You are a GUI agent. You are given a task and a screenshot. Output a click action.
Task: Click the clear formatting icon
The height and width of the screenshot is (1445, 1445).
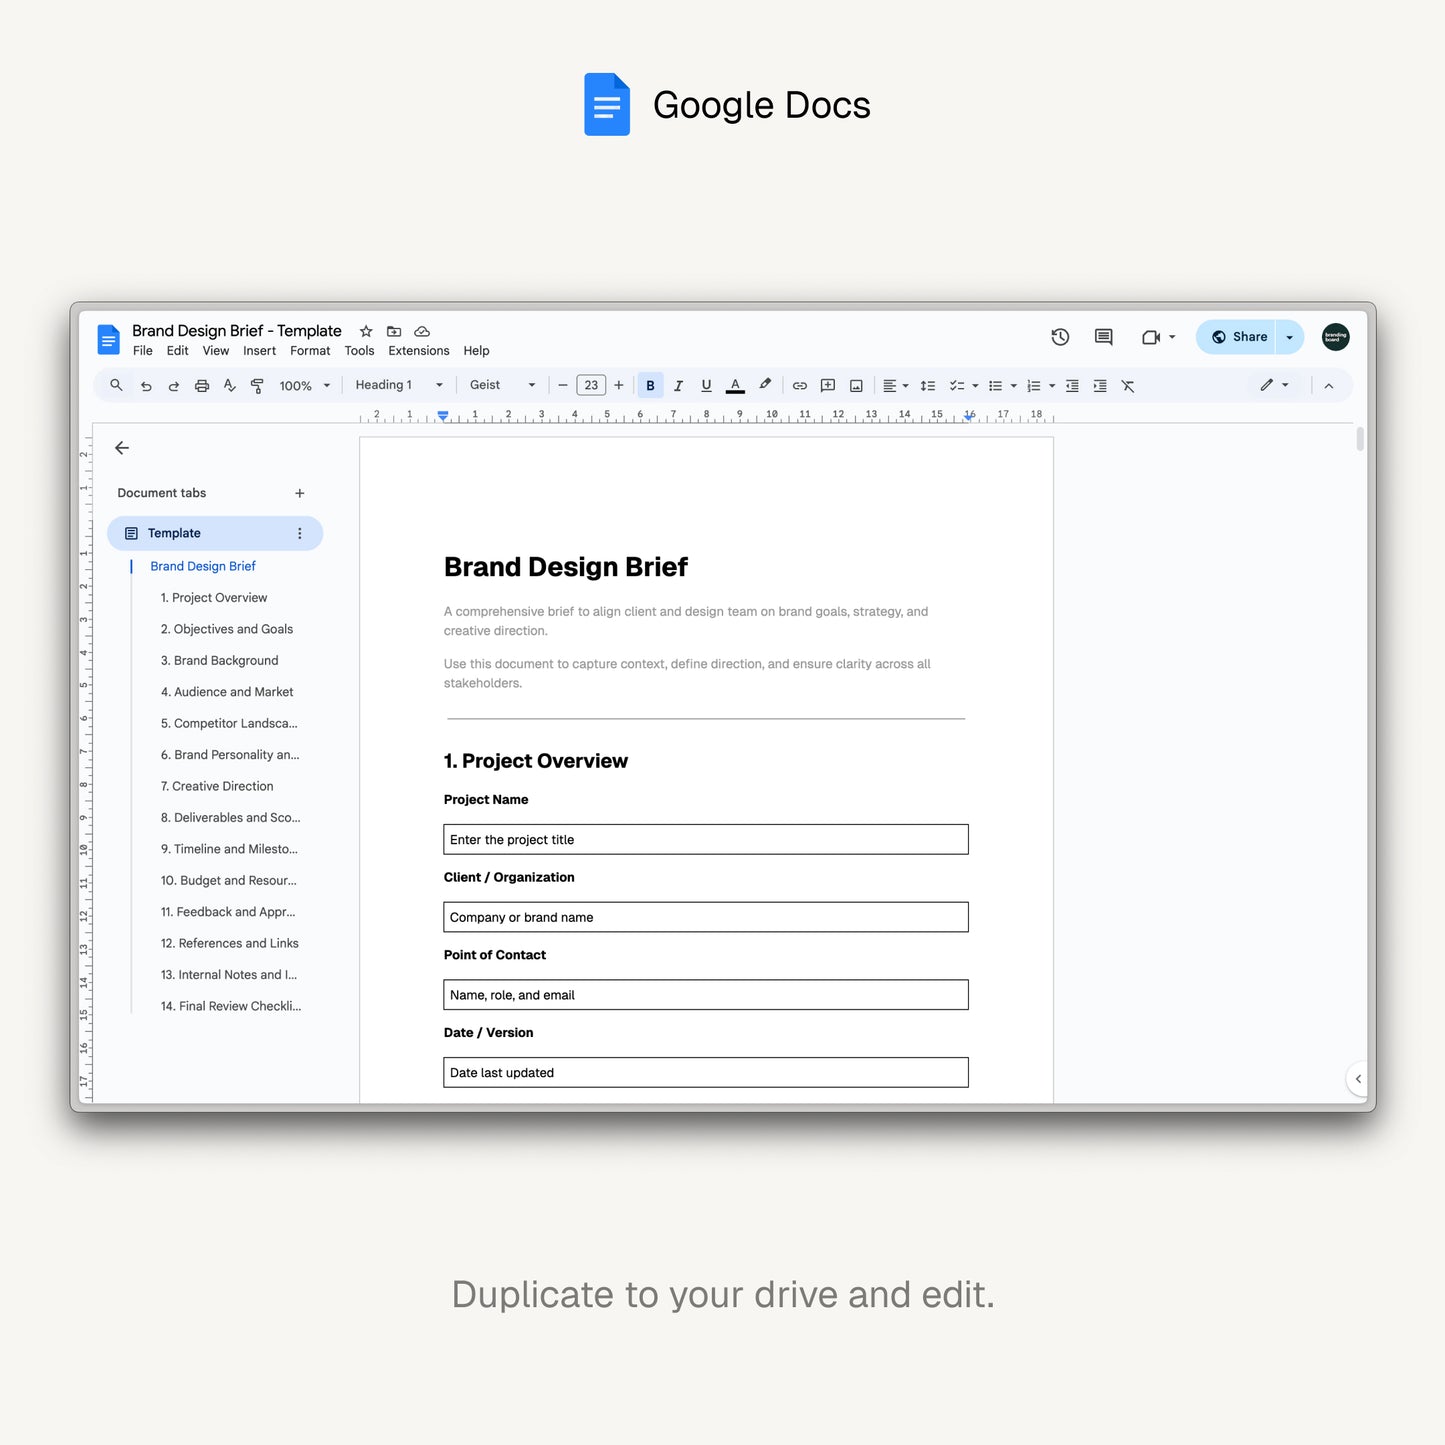coord(1128,386)
